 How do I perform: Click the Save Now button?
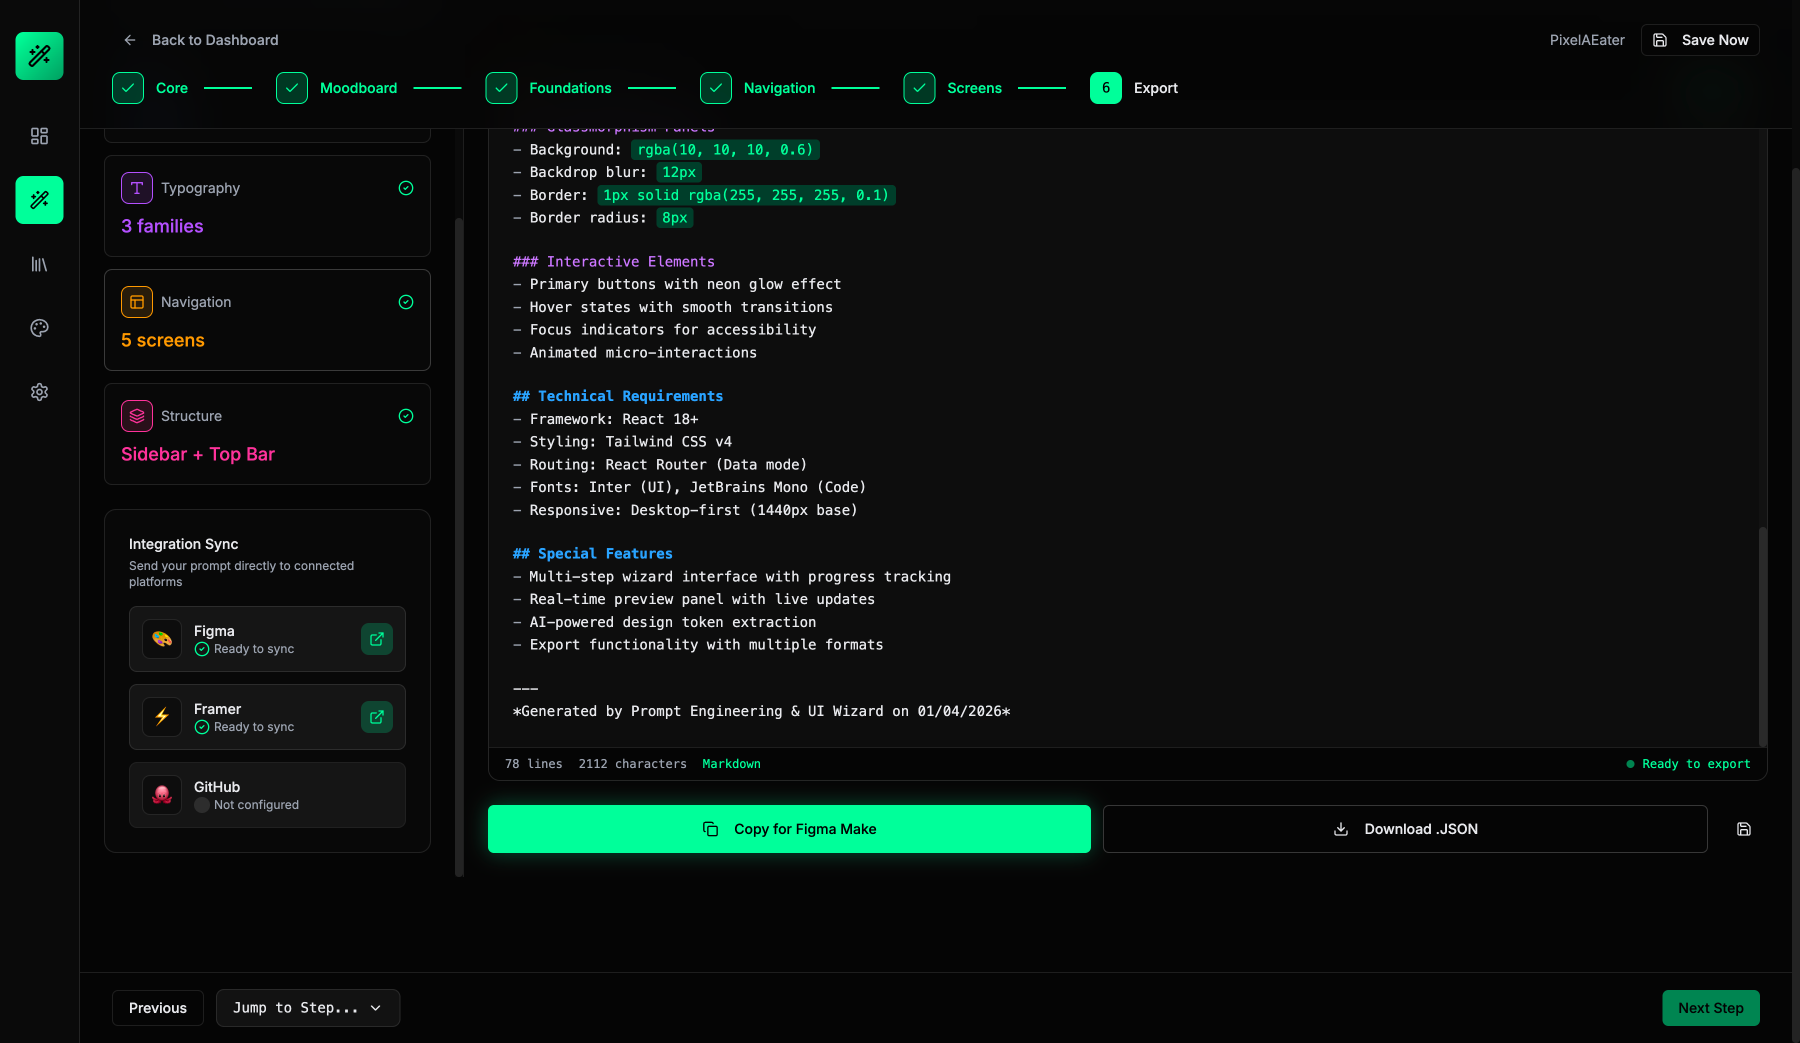[x=1700, y=40]
